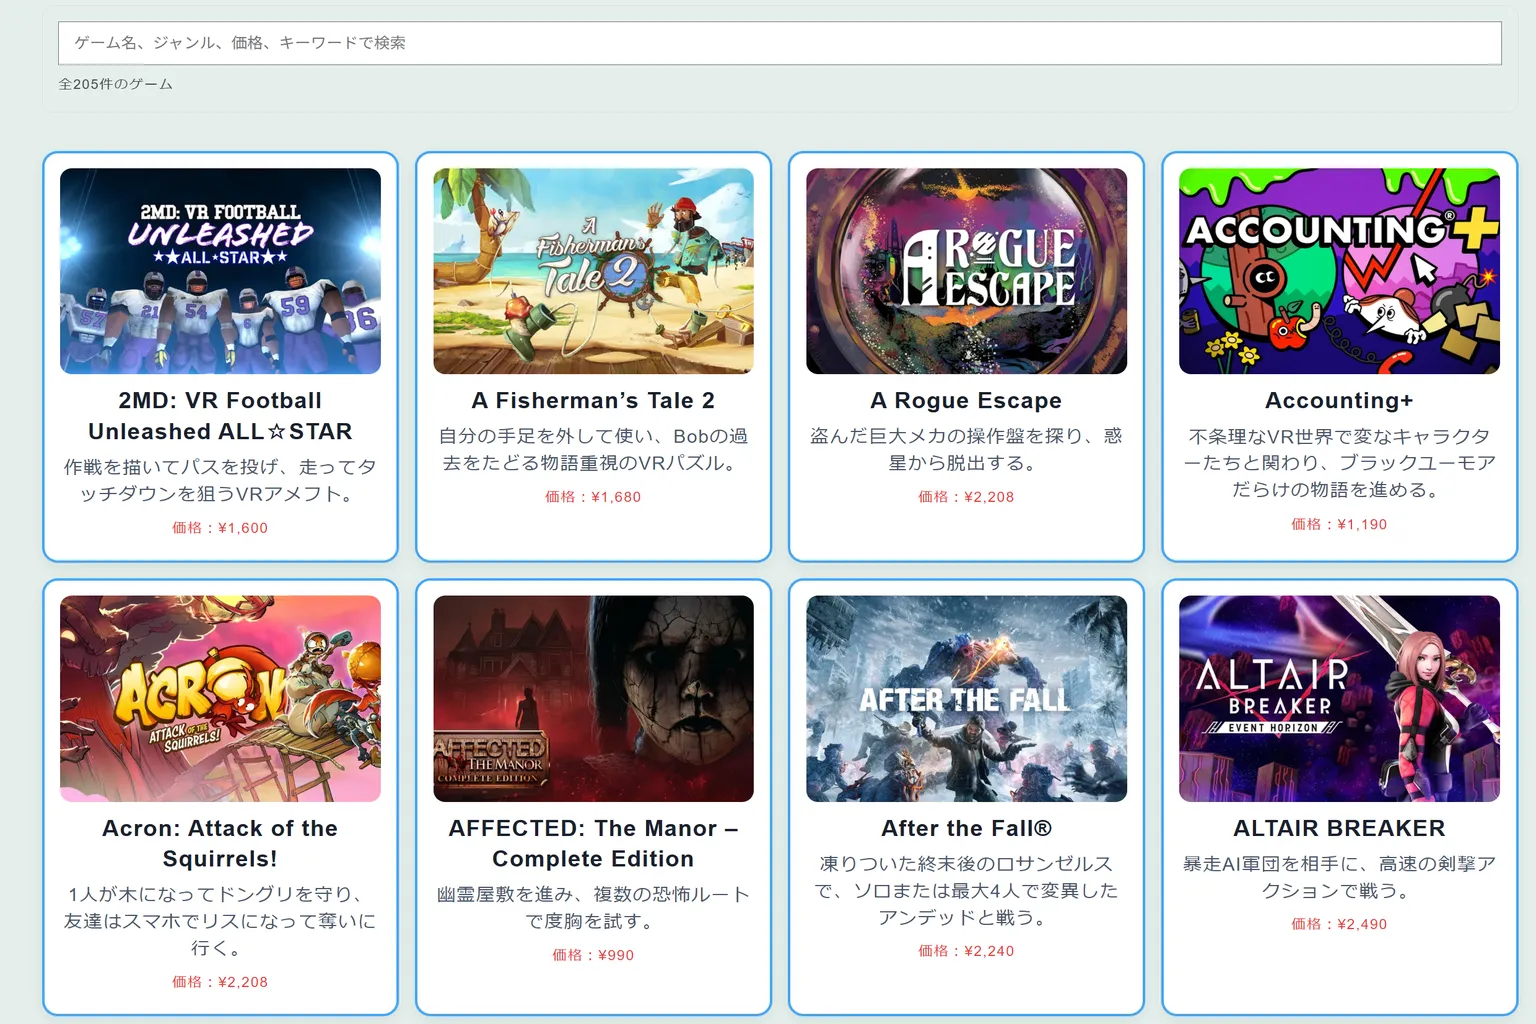
Task: Select the title AFFECTED: The Manor – Complete Edition
Action: [x=593, y=843]
